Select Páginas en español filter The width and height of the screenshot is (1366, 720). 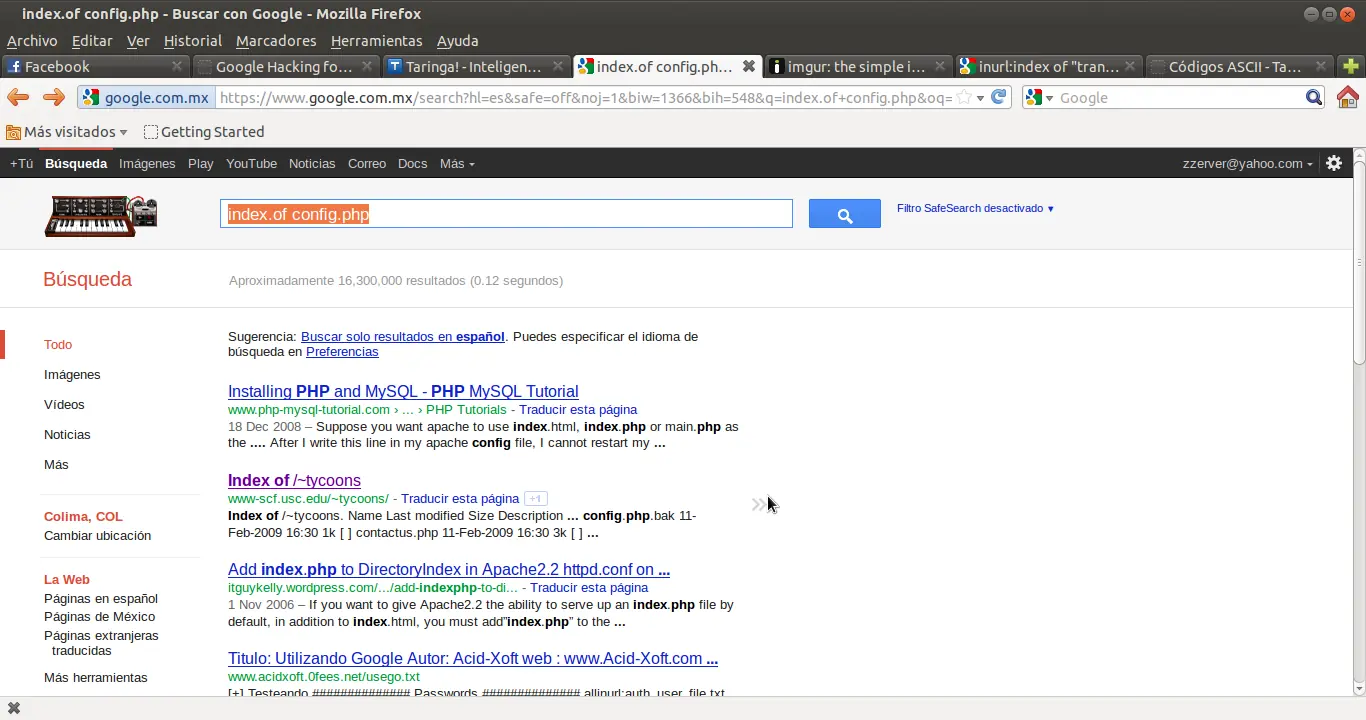tap(101, 598)
